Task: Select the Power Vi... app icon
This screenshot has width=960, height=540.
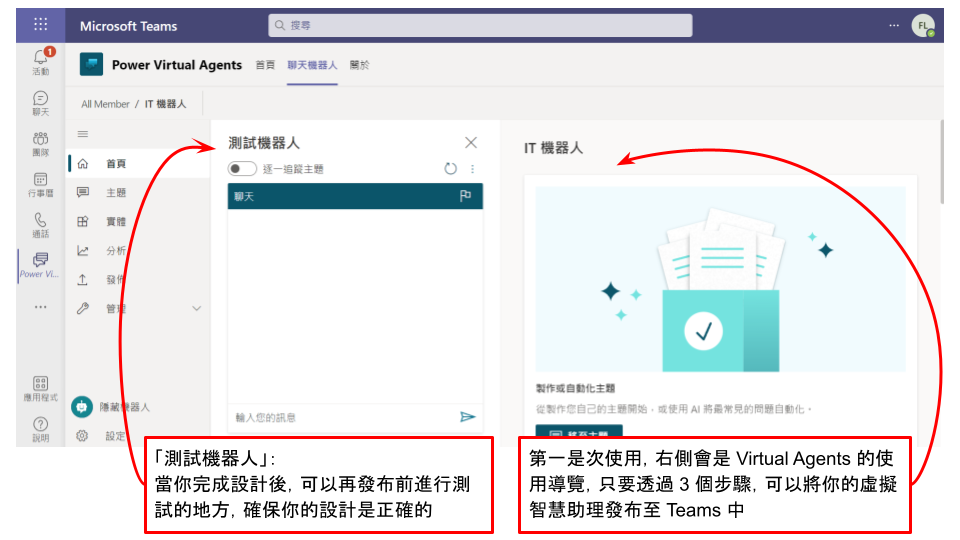Action: click(40, 264)
